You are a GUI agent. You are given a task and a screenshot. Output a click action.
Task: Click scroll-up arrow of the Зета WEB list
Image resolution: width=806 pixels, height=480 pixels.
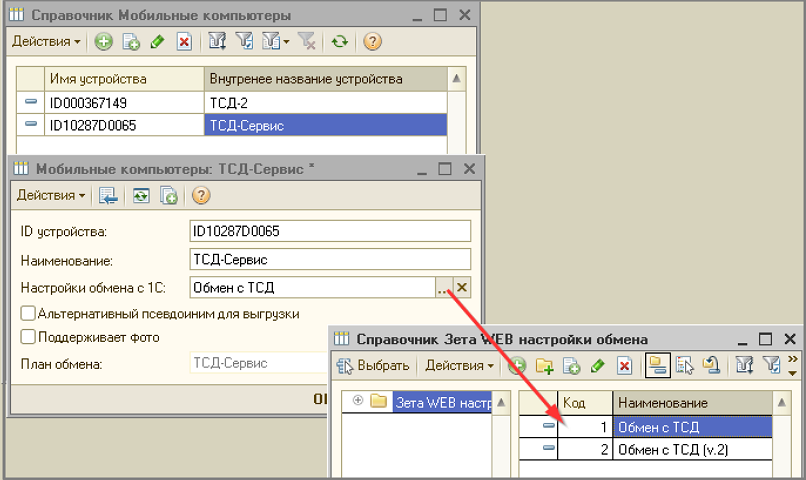pos(781,402)
